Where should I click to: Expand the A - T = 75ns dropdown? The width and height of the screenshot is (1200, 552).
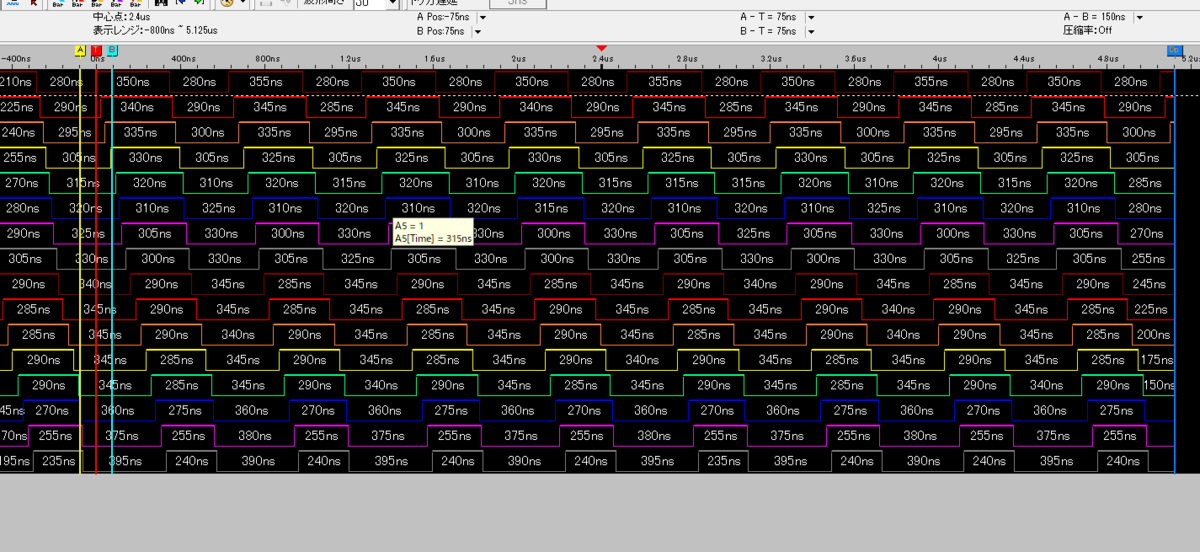click(810, 18)
